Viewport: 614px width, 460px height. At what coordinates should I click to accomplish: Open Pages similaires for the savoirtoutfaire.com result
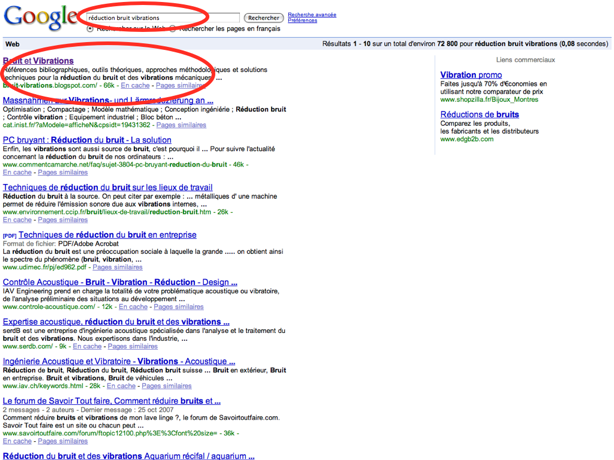point(63,441)
